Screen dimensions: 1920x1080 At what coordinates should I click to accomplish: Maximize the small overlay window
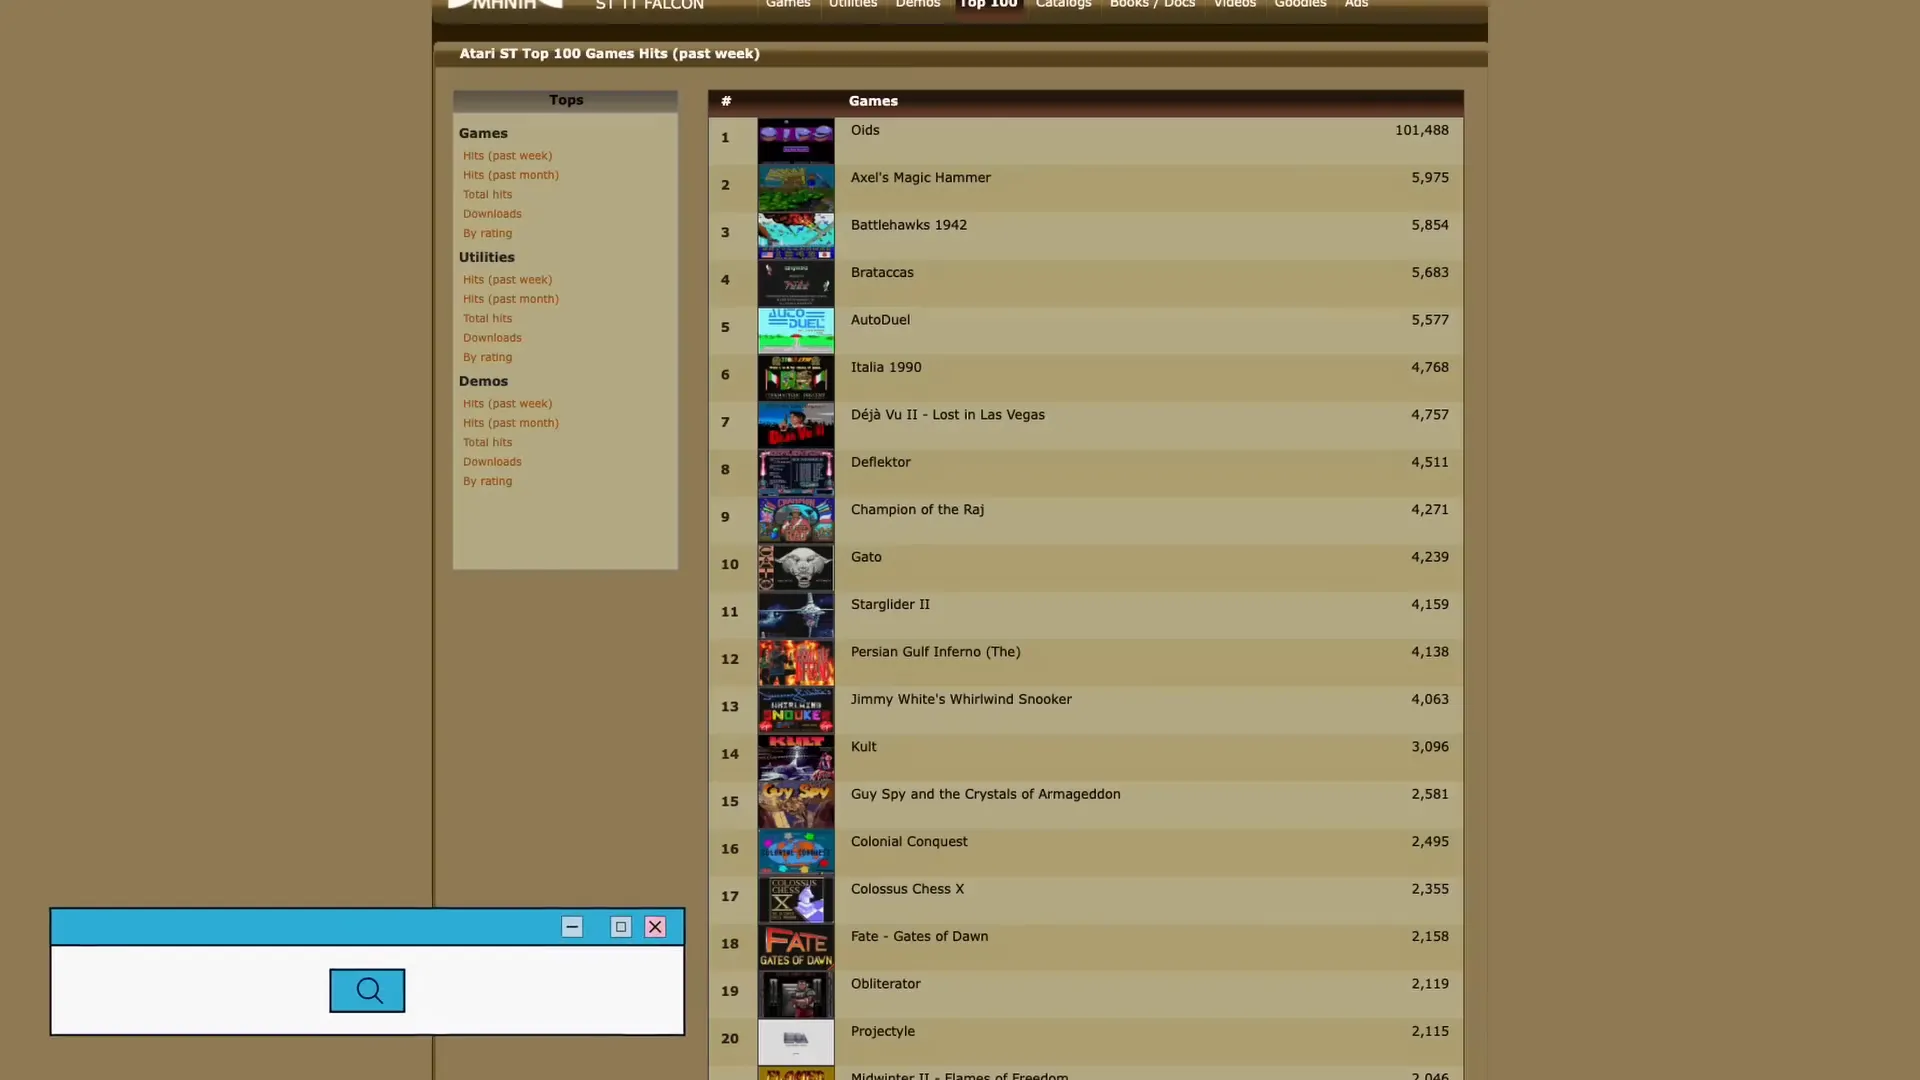click(x=621, y=927)
